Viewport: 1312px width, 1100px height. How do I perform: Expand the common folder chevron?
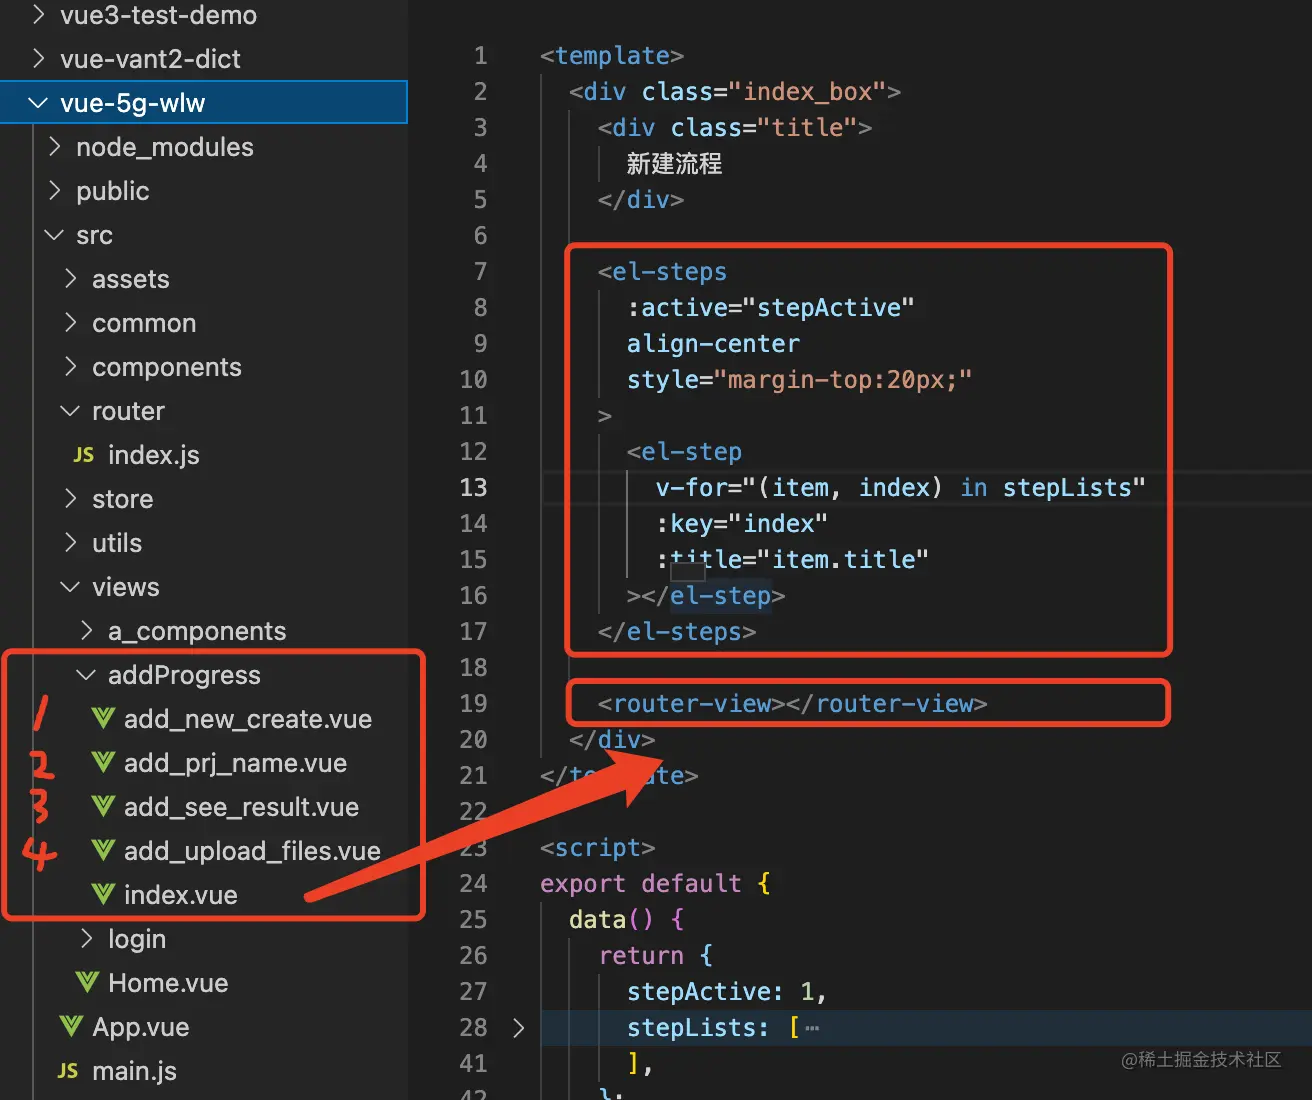coord(71,323)
